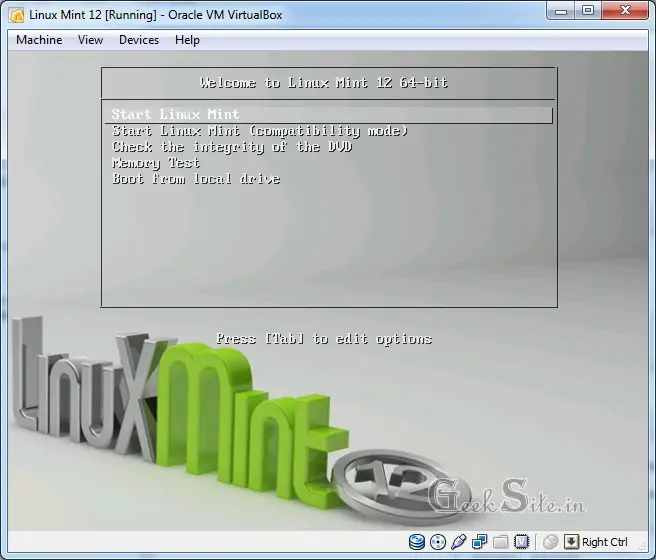Click the hard disk activity status icon

[x=417, y=542]
